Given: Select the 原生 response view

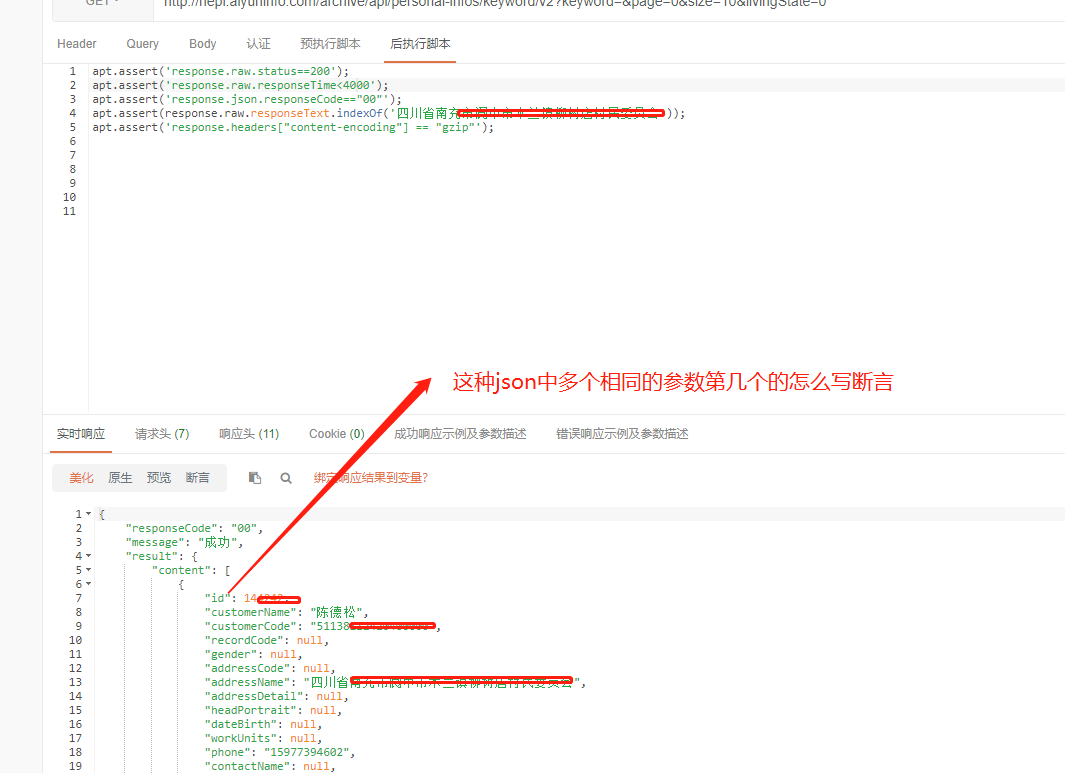Looking at the screenshot, I should pos(120,478).
